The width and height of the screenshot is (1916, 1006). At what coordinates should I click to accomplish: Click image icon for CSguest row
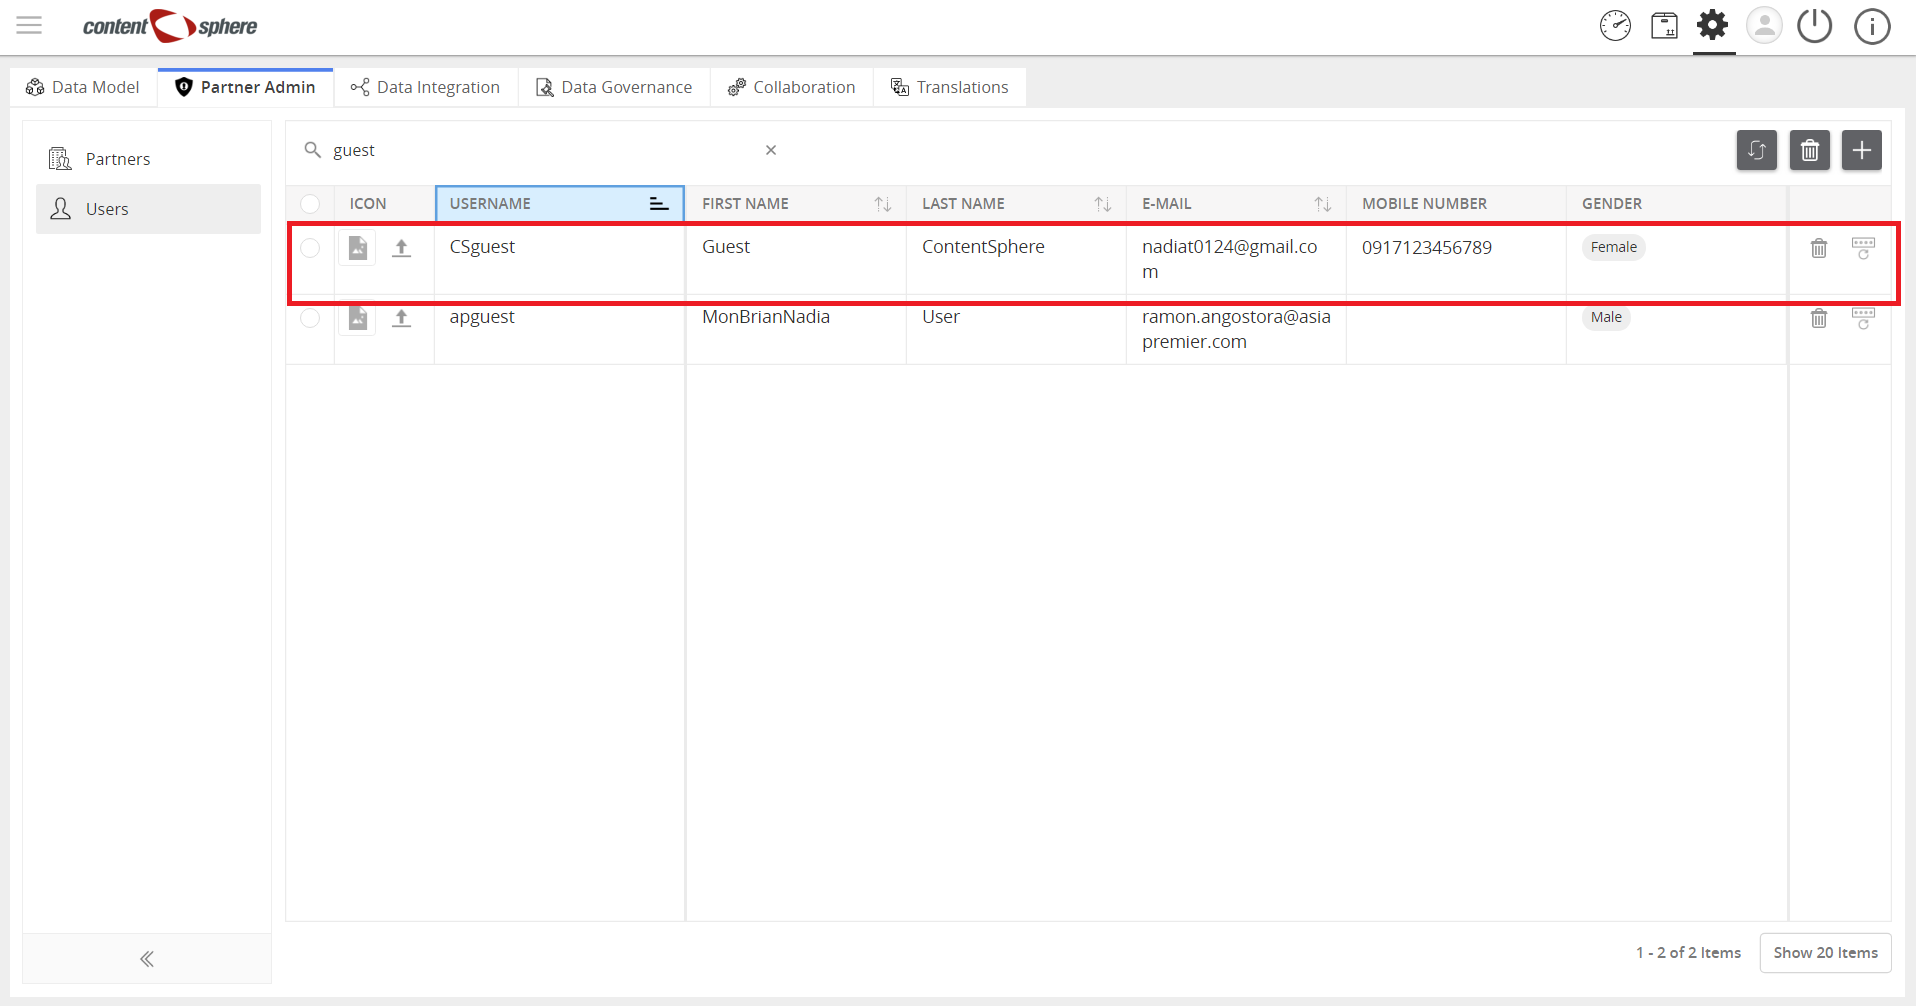coord(357,248)
